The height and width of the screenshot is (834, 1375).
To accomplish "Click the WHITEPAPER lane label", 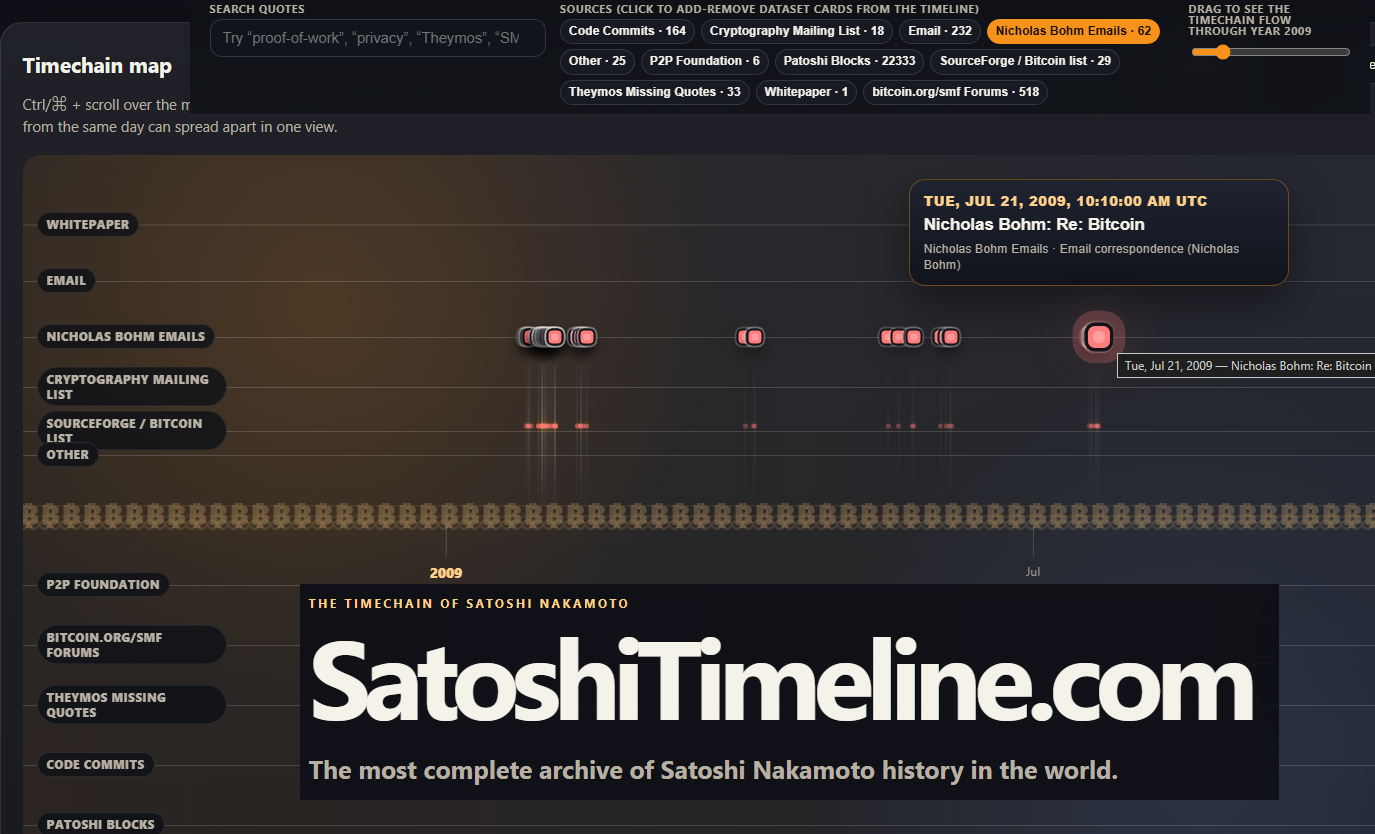I will coord(88,225).
